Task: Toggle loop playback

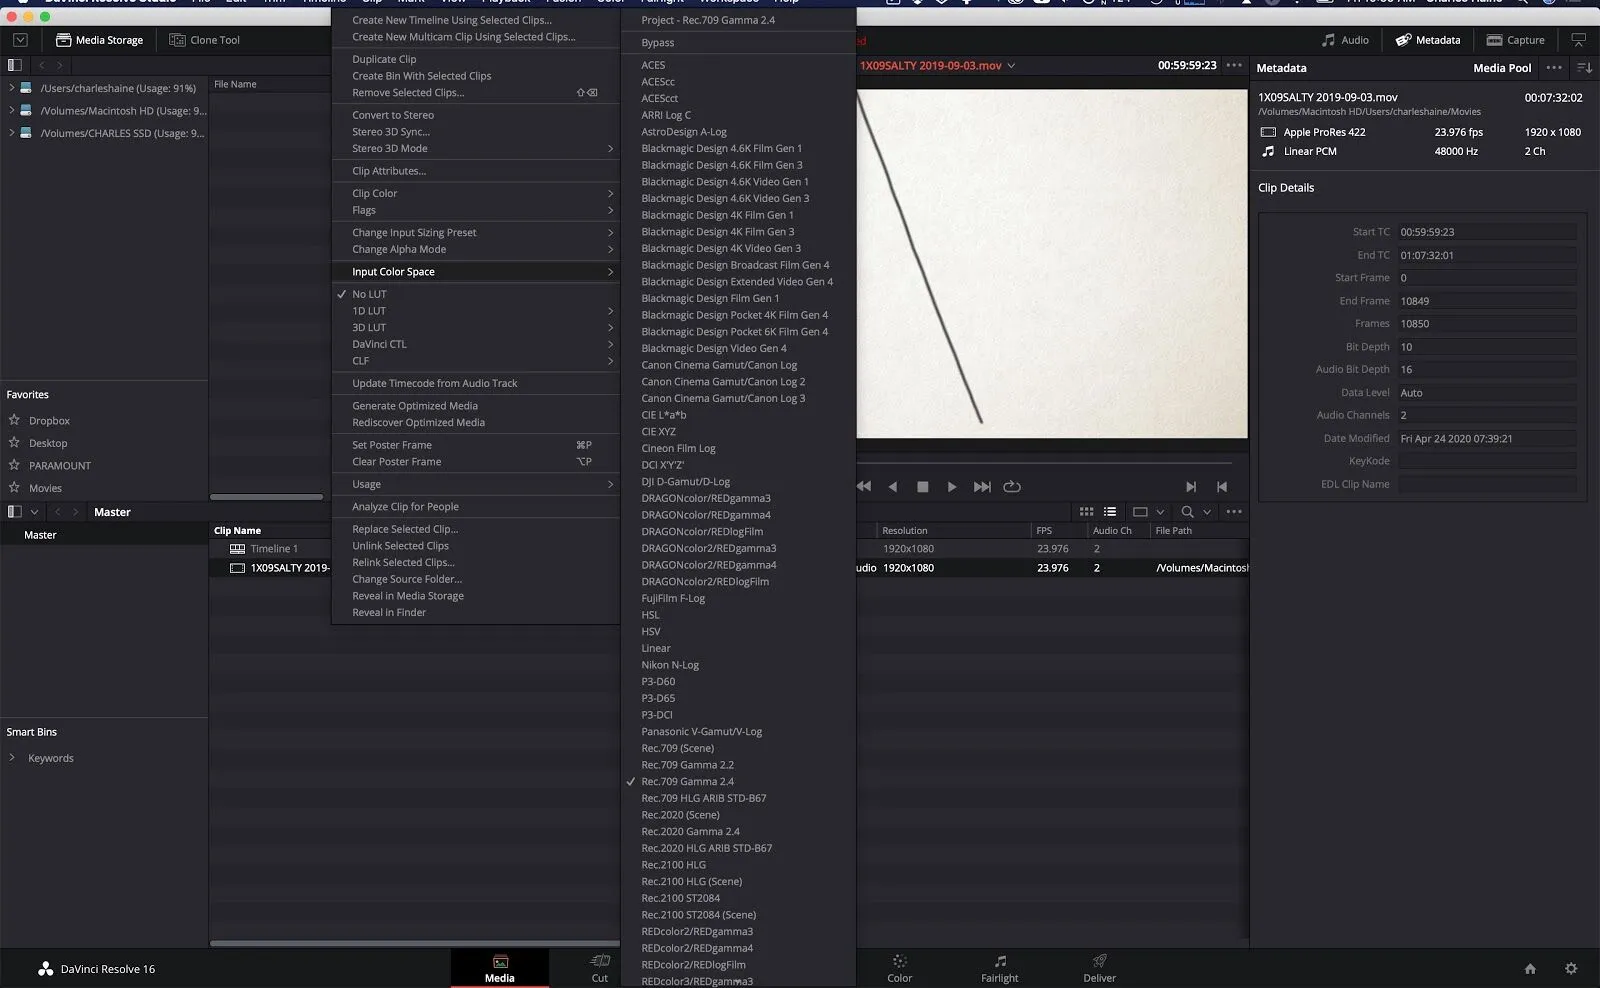Action: click(1012, 487)
